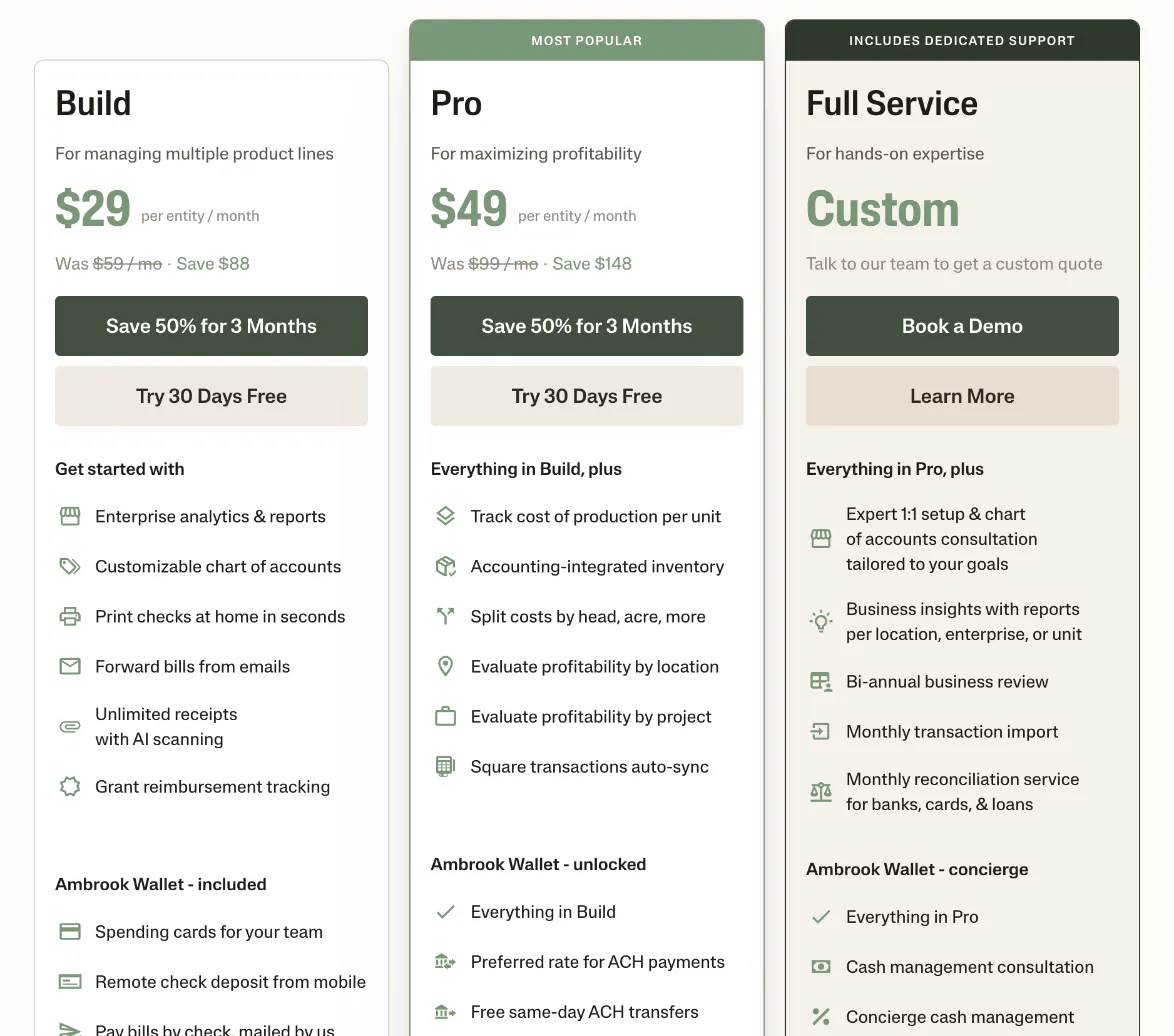
Task: Click the struck-through $59 / mo price
Action: coord(127,263)
